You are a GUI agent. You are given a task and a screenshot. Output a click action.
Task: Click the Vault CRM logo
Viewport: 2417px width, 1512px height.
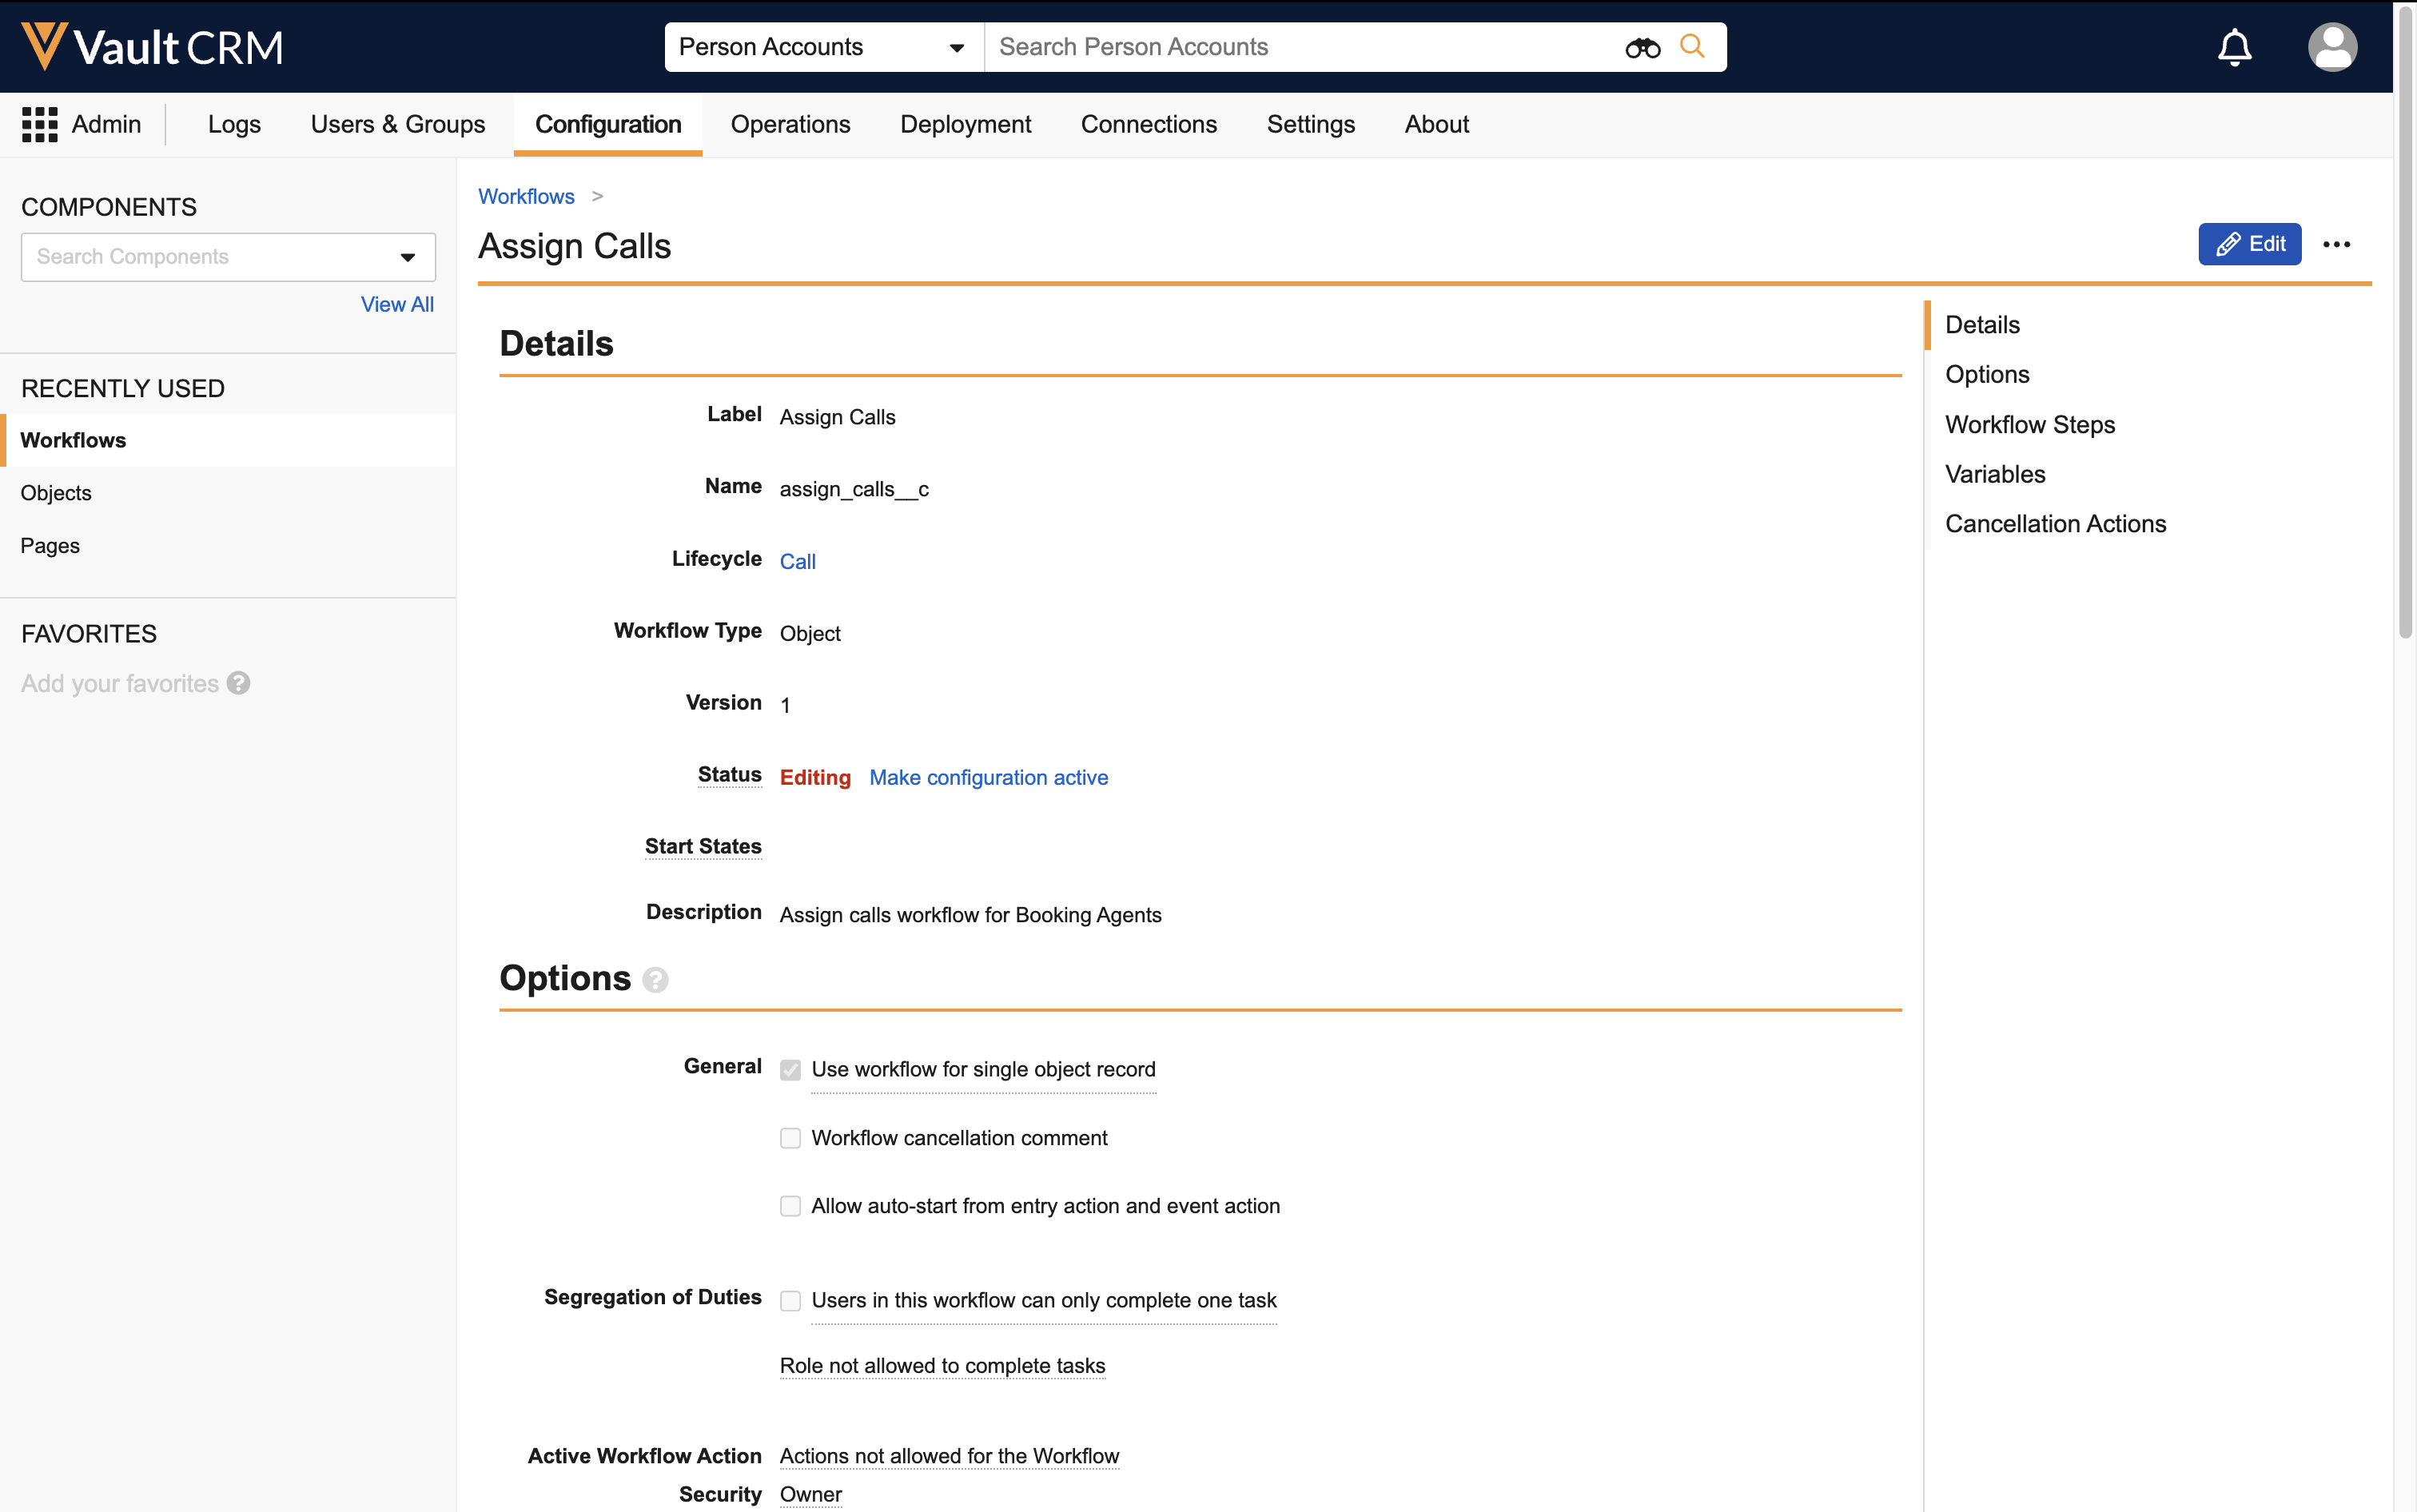click(x=152, y=47)
